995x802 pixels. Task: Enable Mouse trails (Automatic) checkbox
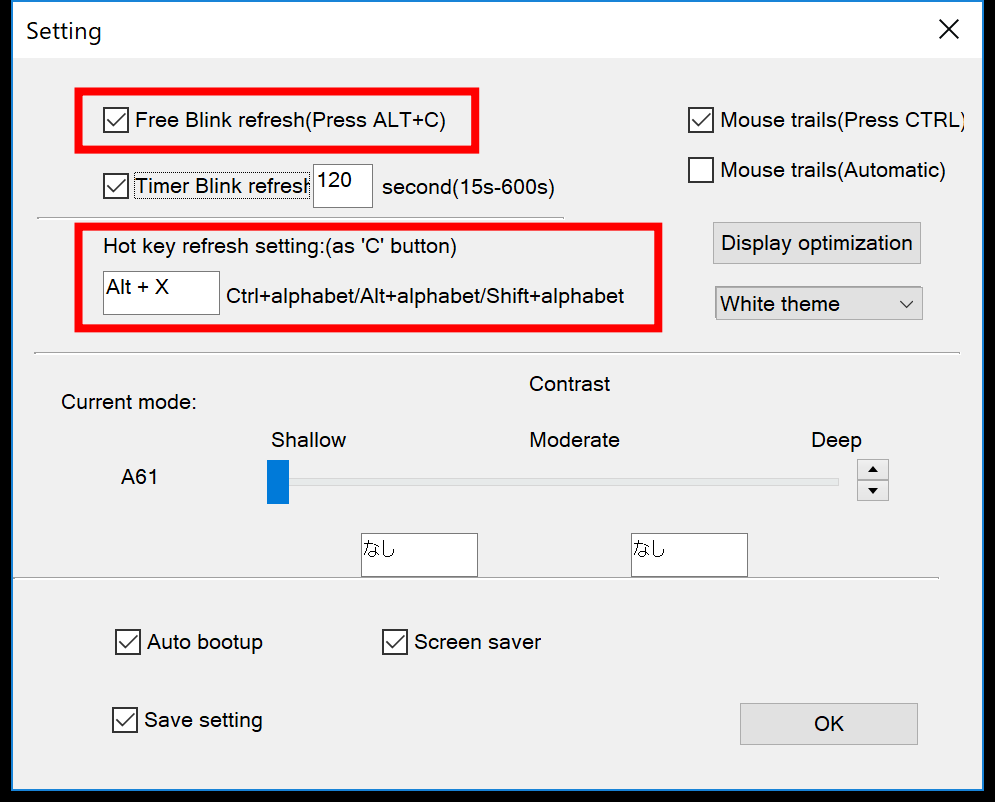701,170
